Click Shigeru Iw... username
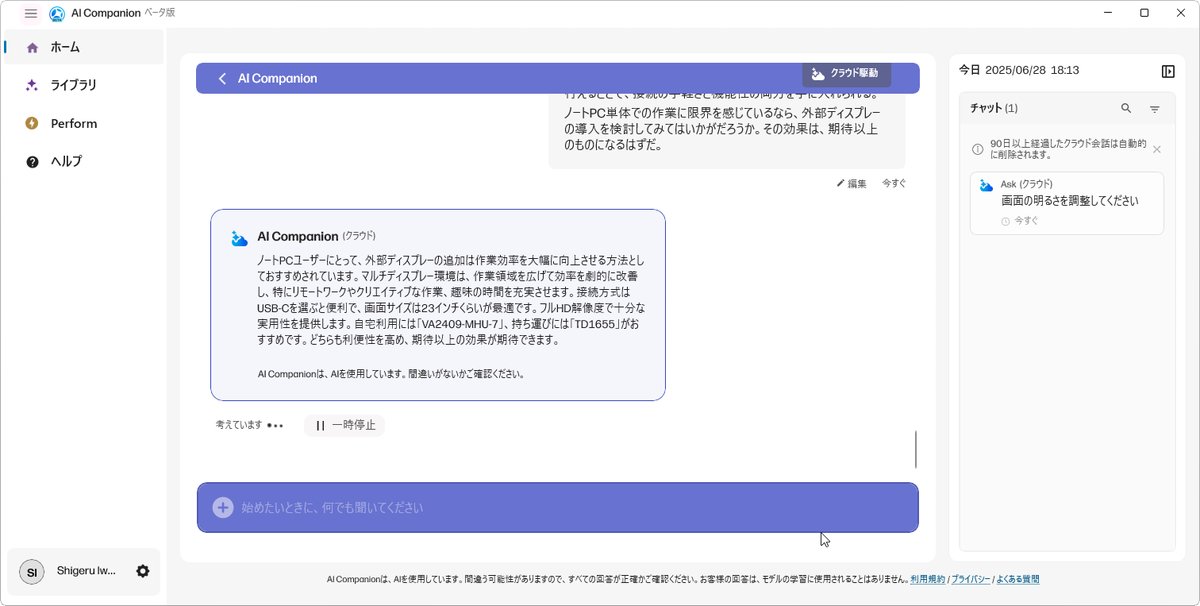 point(86,571)
